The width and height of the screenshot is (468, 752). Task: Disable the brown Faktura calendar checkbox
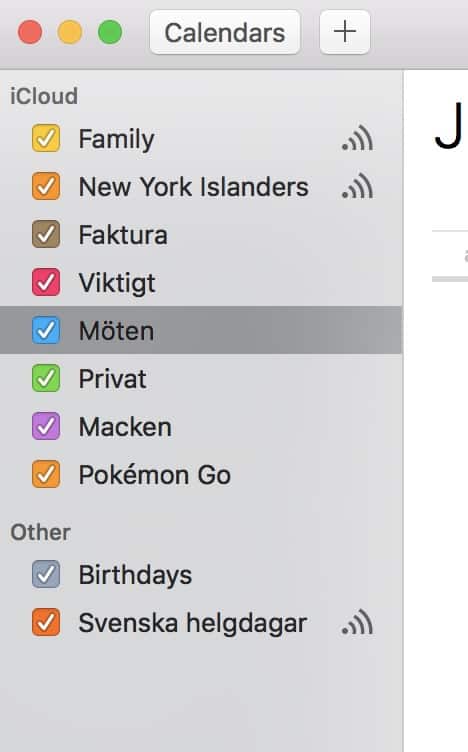46,235
